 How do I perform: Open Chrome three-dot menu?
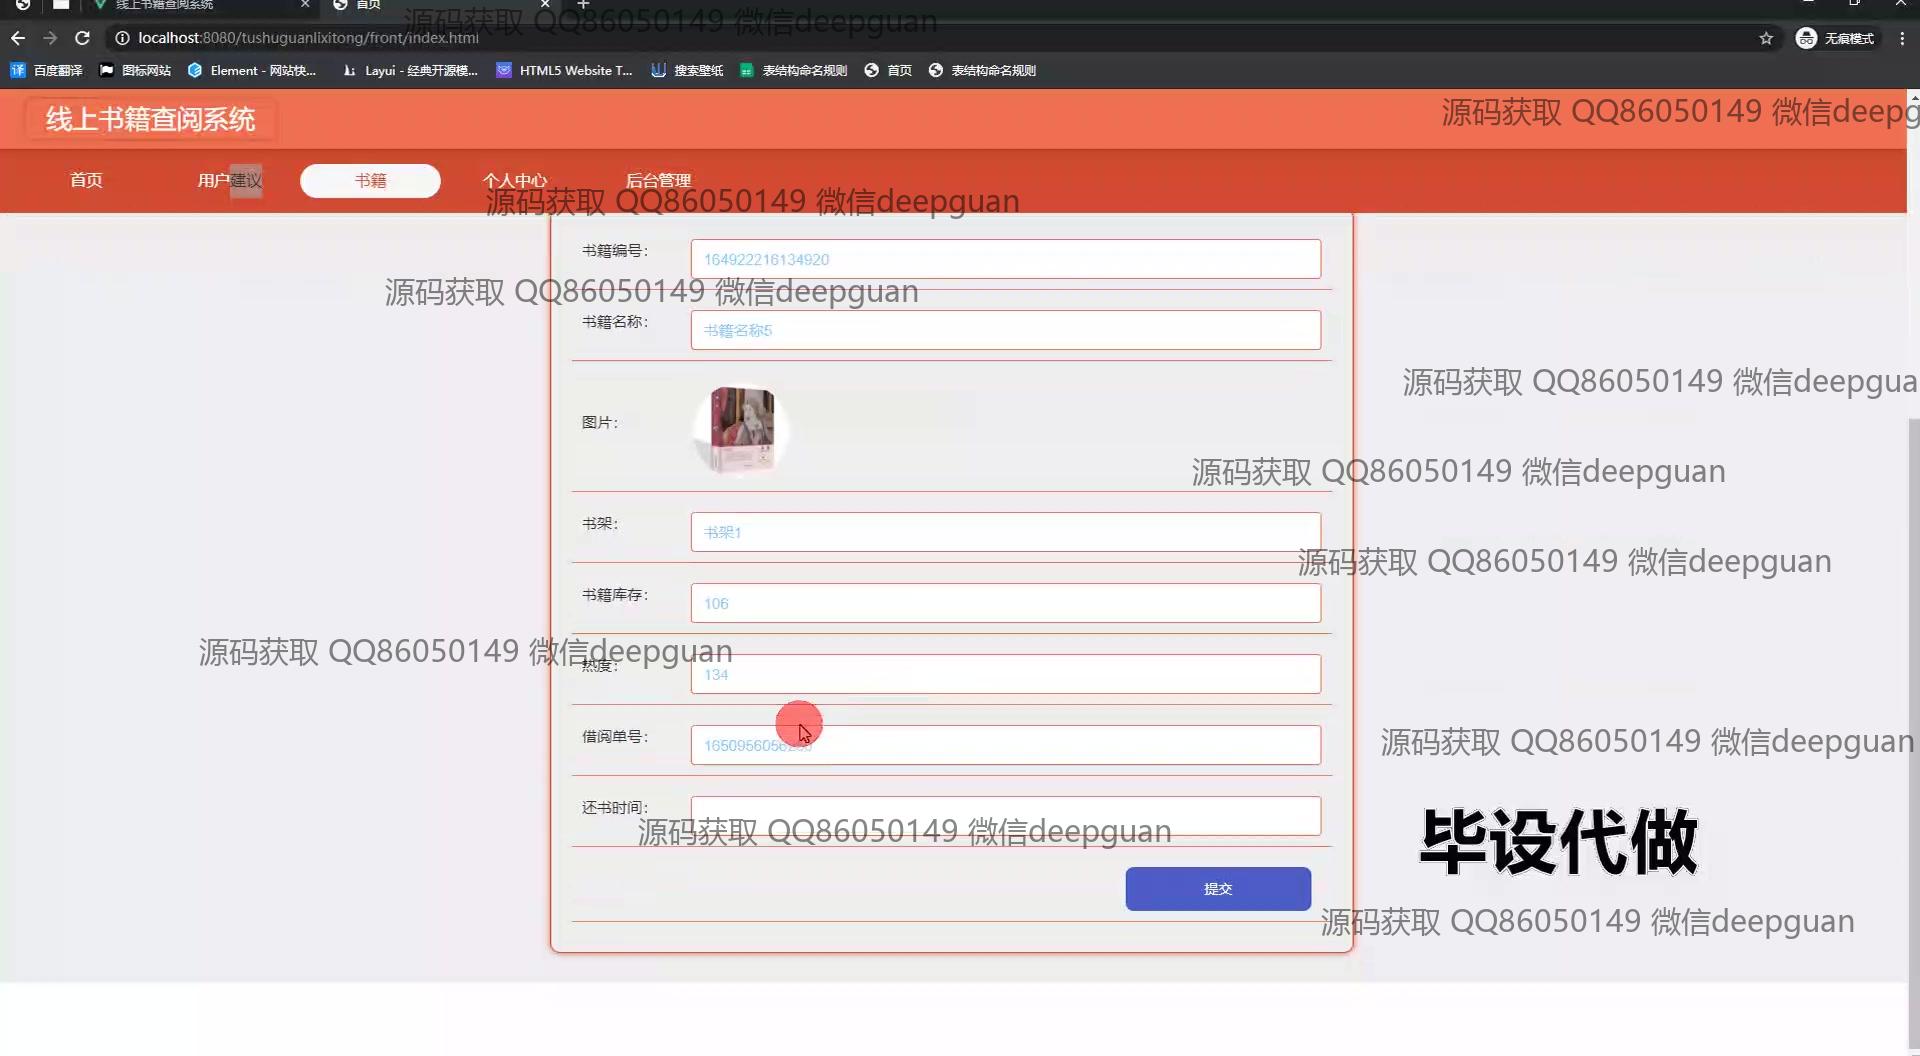[1902, 38]
